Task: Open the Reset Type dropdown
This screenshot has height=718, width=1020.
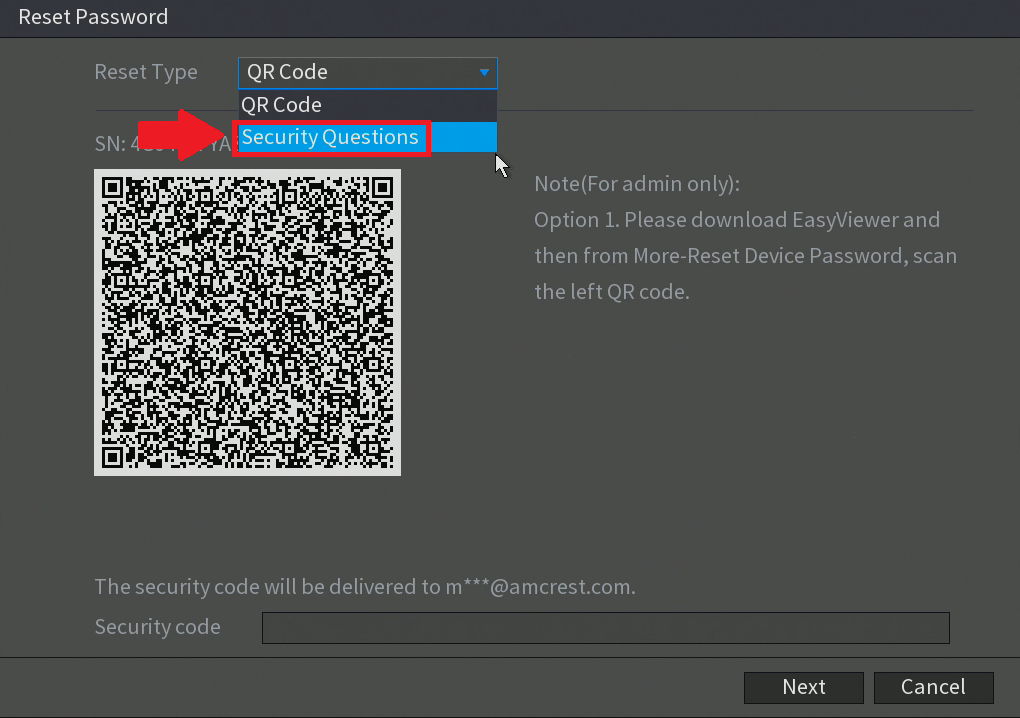Action: tap(368, 72)
